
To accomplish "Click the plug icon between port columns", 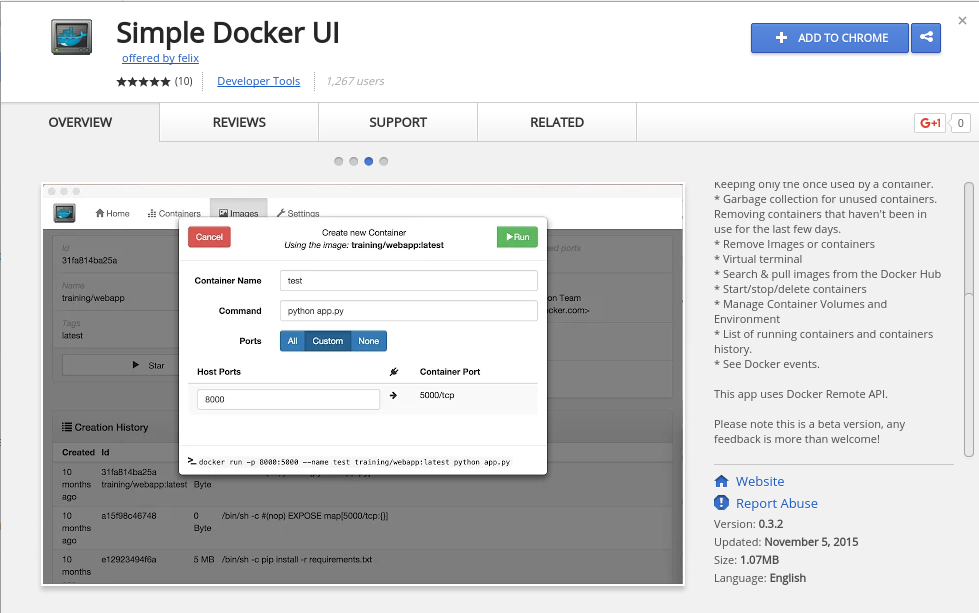I will coord(394,371).
